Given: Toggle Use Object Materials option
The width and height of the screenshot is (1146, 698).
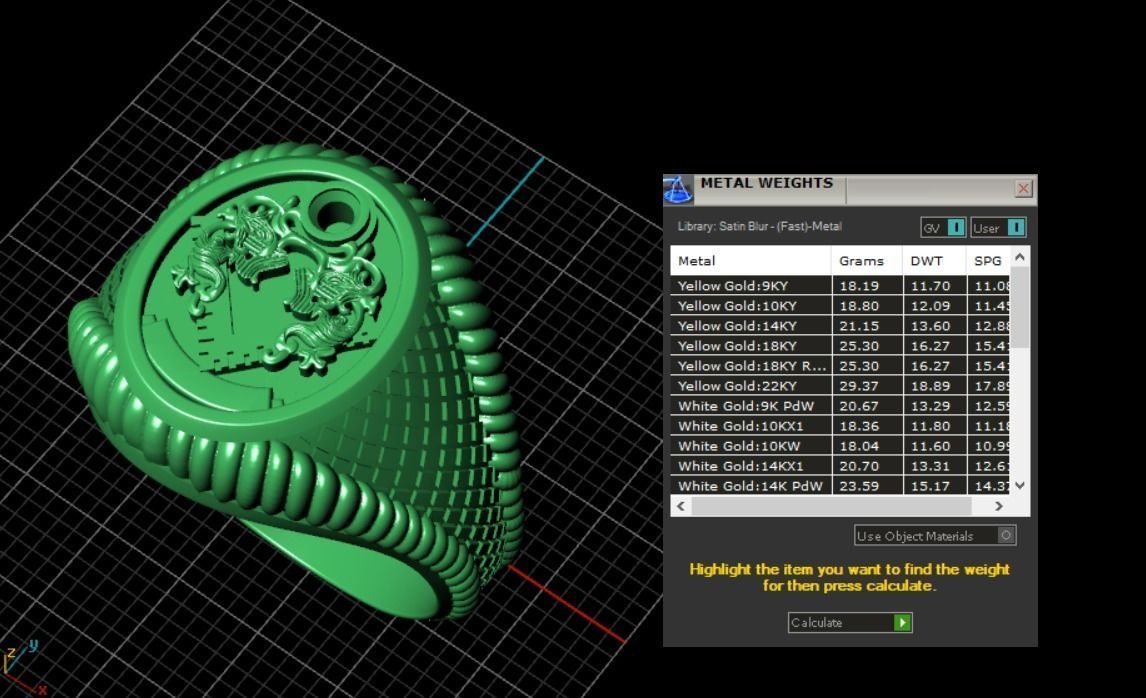Looking at the screenshot, I should click(x=935, y=536).
